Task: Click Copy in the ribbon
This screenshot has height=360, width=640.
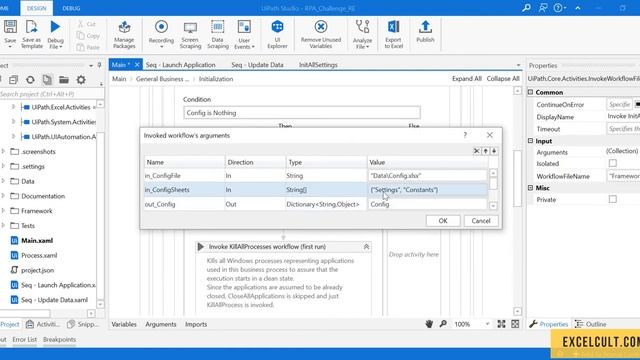Action: coord(88,36)
